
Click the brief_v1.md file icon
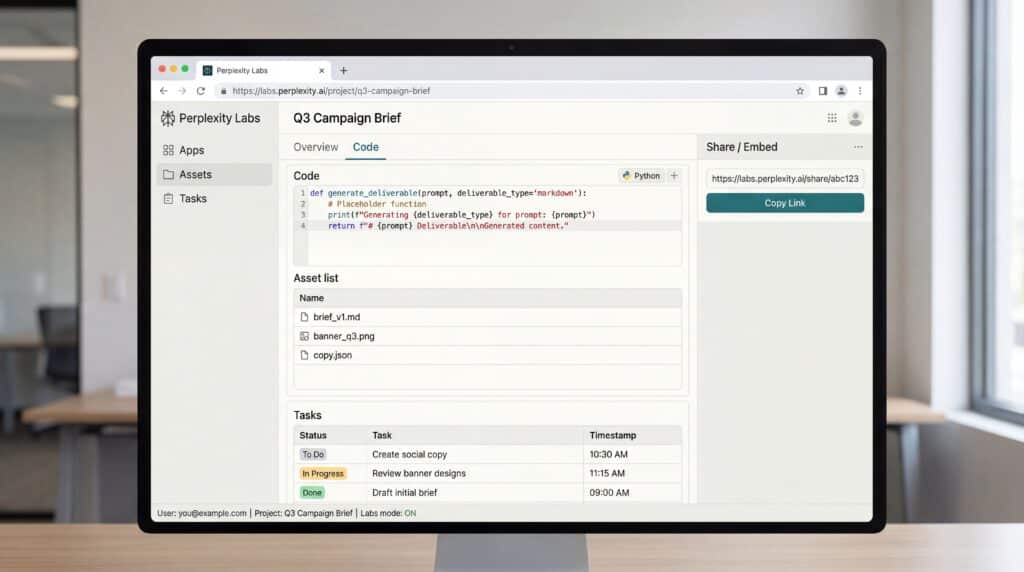tap(304, 317)
